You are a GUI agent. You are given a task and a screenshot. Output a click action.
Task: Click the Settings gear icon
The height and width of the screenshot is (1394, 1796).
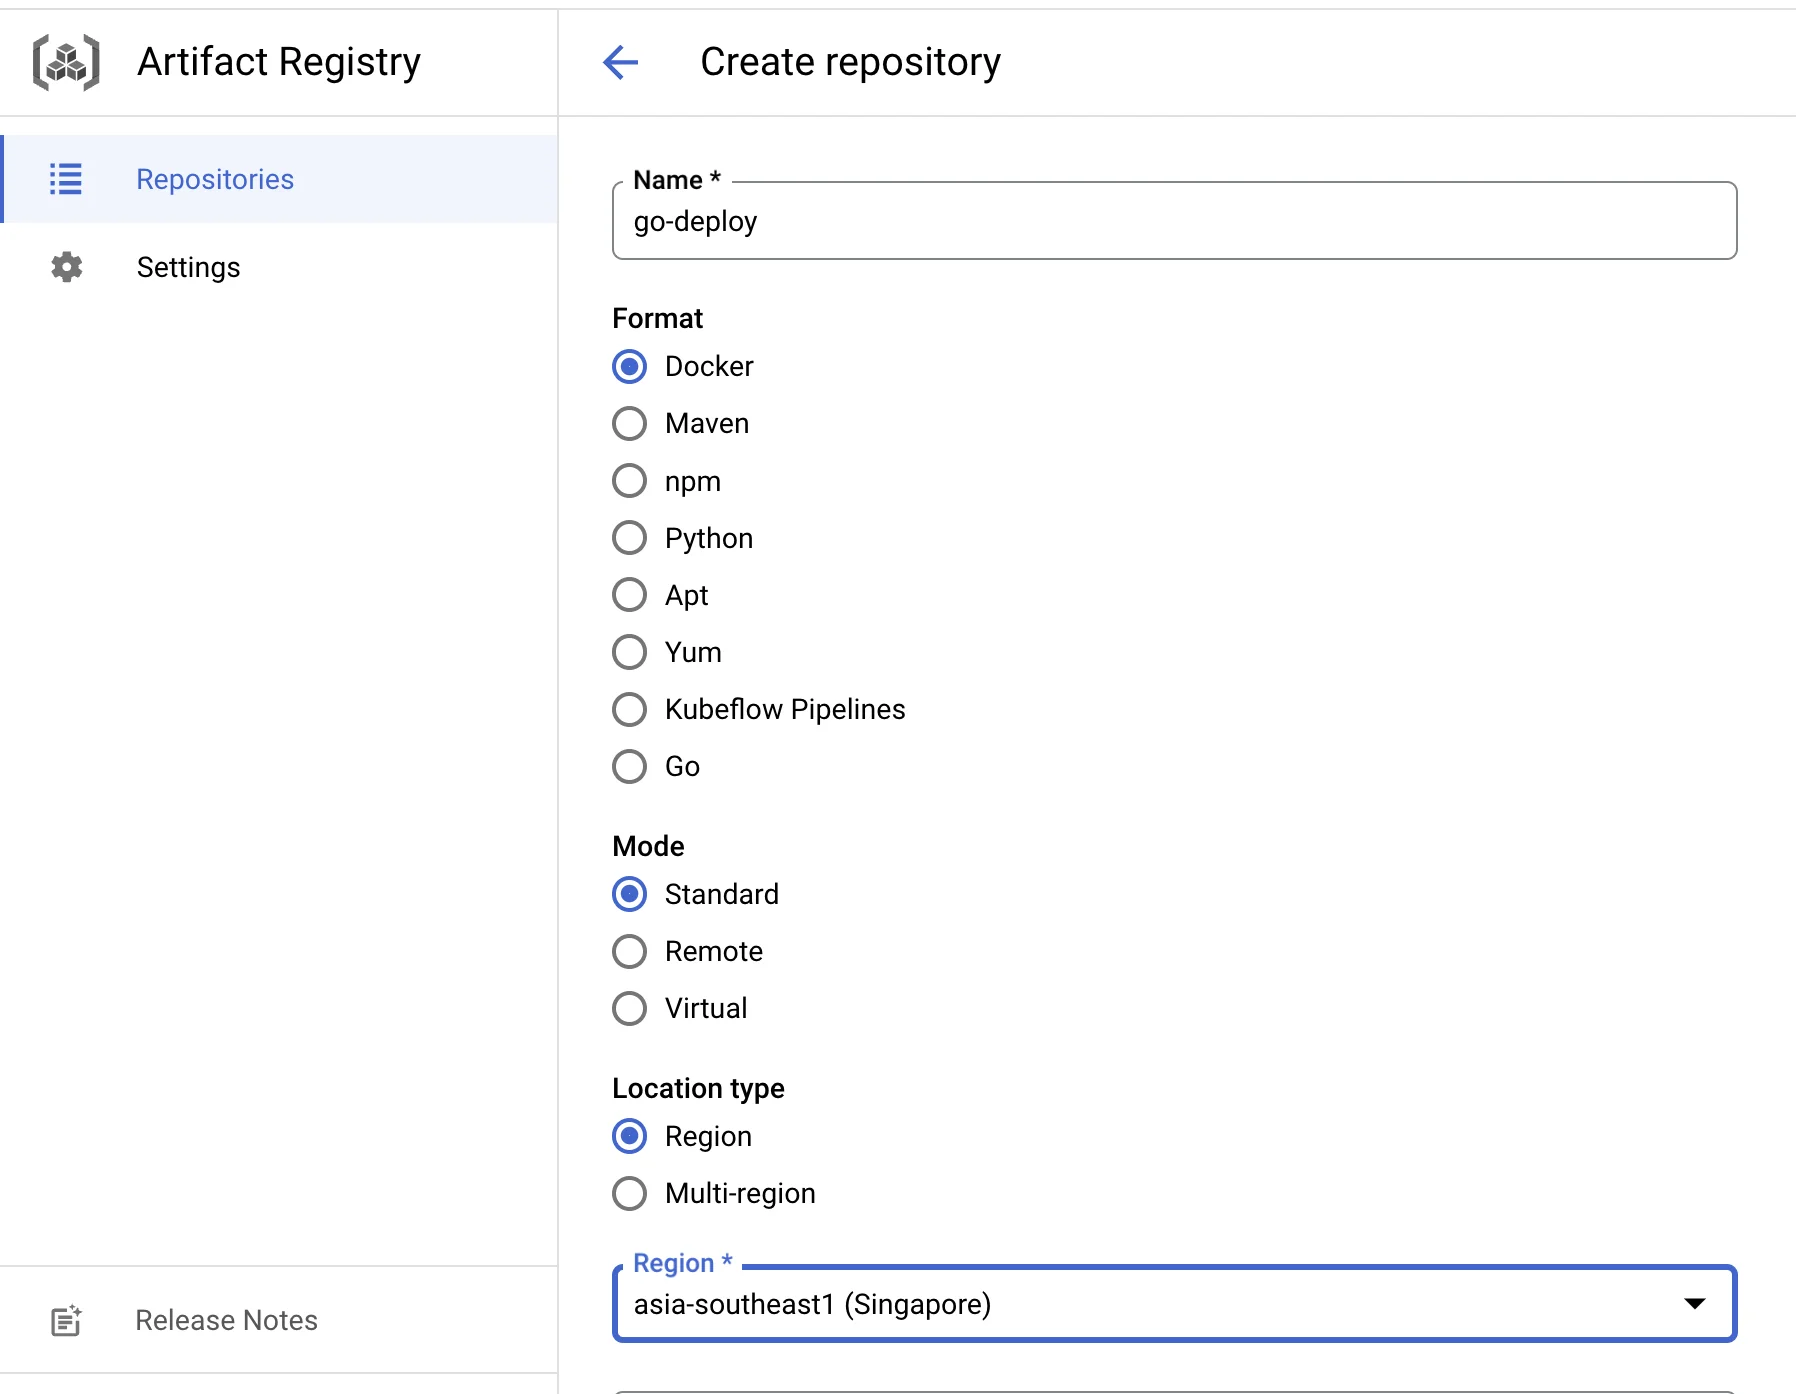click(67, 267)
